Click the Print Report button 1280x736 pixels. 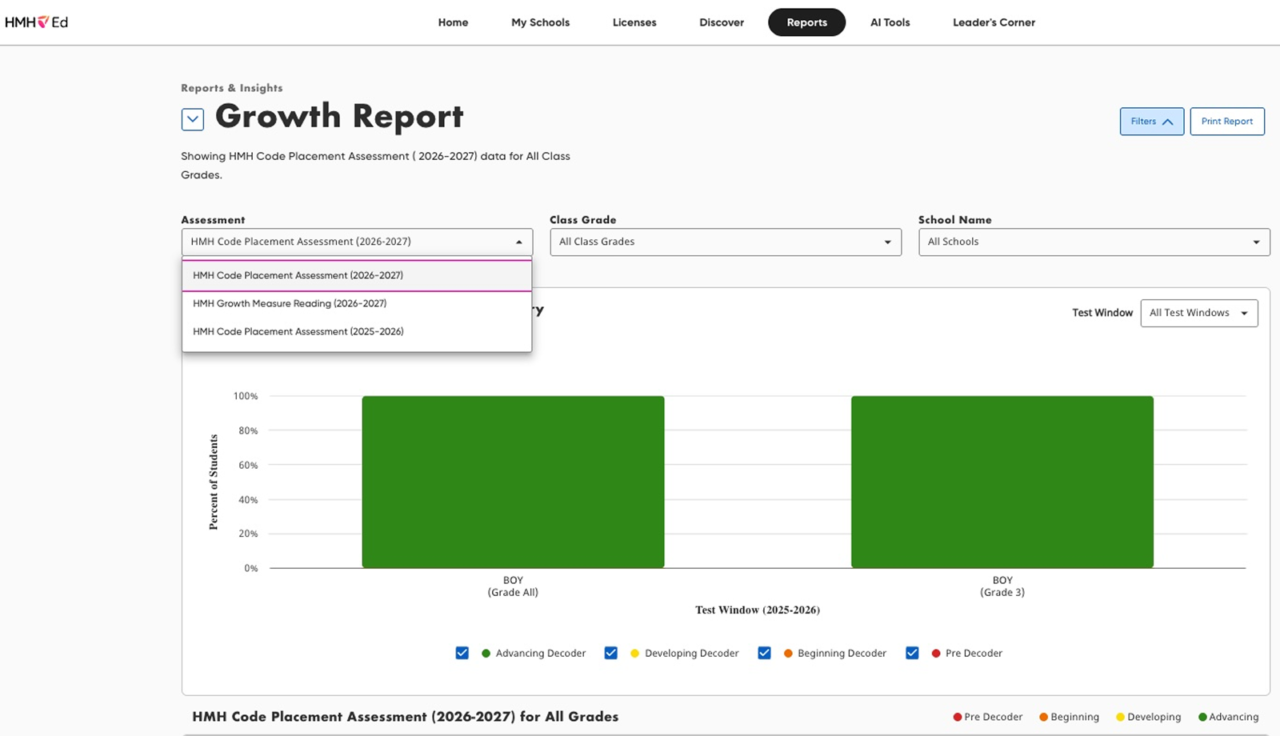point(1227,121)
